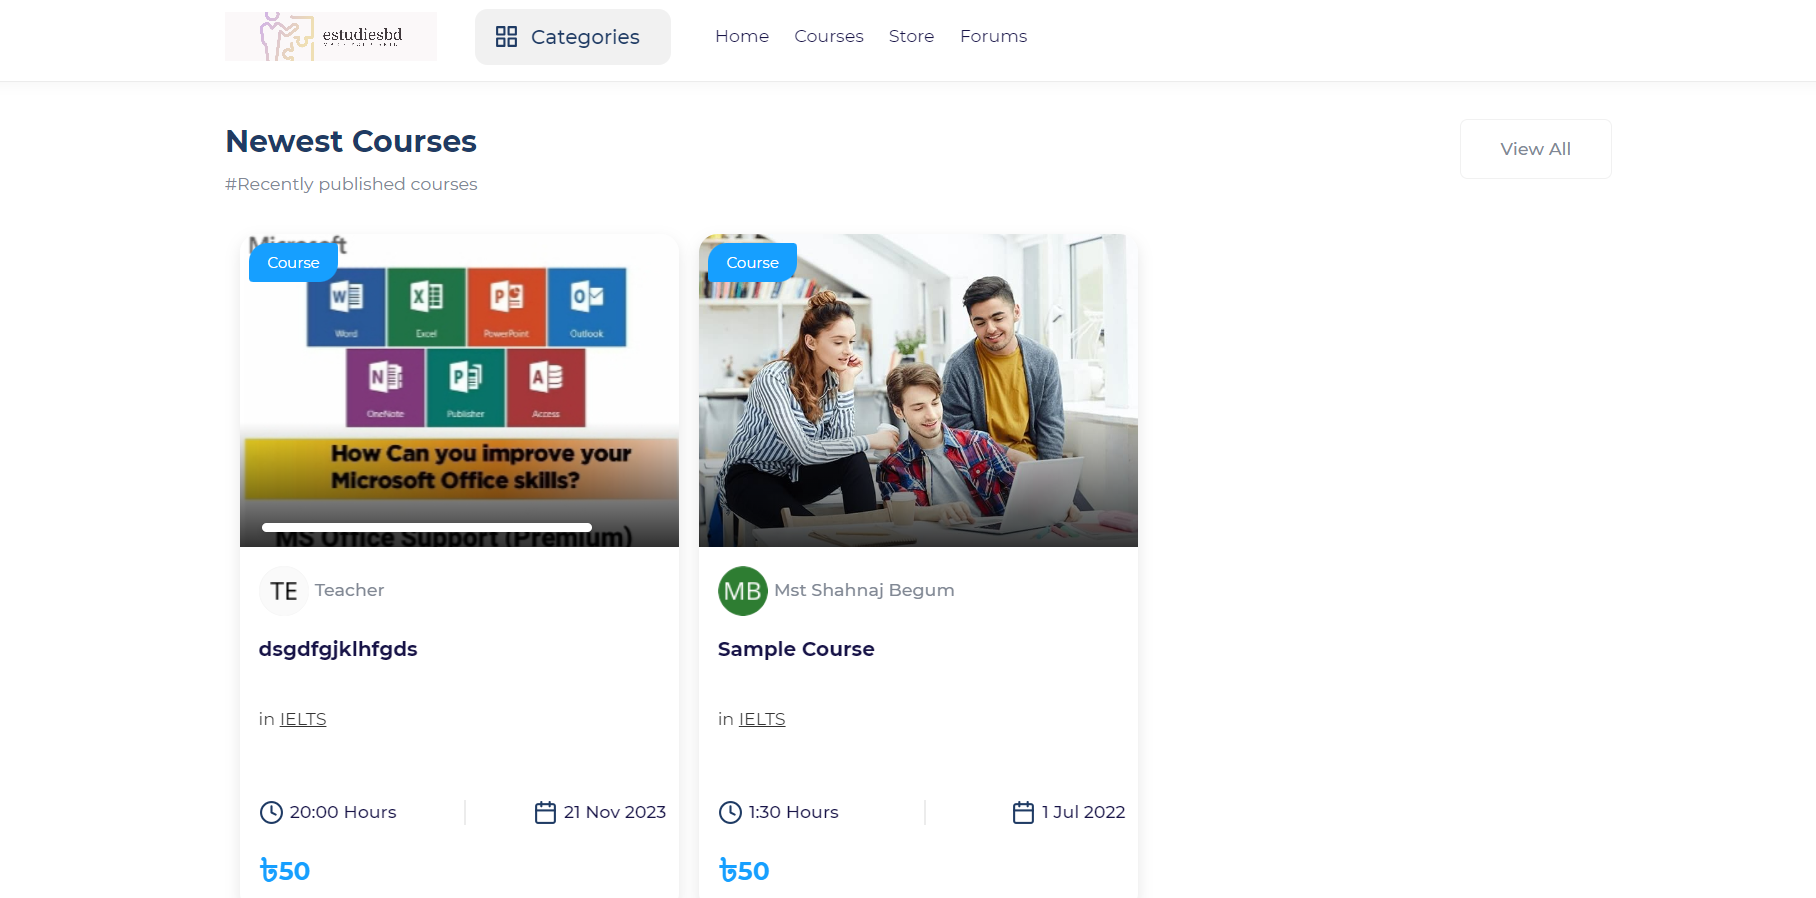The image size is (1816, 898).
Task: Click View All newest courses
Action: pos(1535,149)
